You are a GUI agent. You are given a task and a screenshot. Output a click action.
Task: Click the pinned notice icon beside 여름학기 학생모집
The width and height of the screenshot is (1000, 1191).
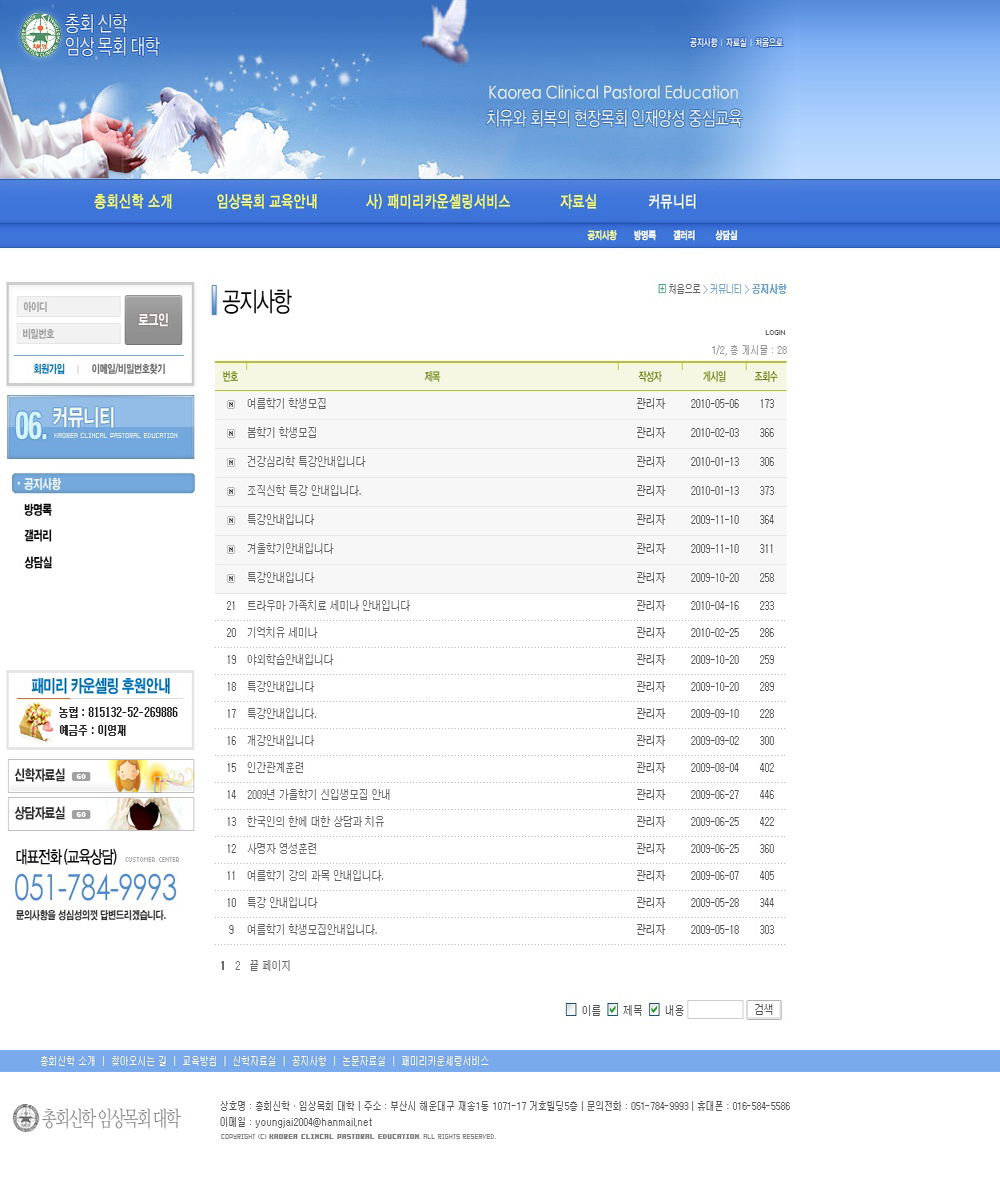[x=231, y=404]
